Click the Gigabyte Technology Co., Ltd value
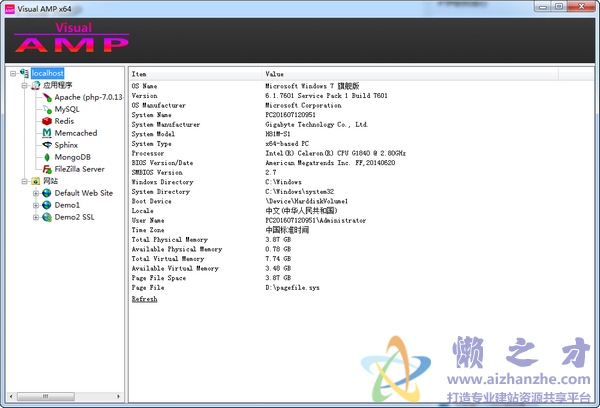Screen dimensions: 600x408 pos(316,124)
